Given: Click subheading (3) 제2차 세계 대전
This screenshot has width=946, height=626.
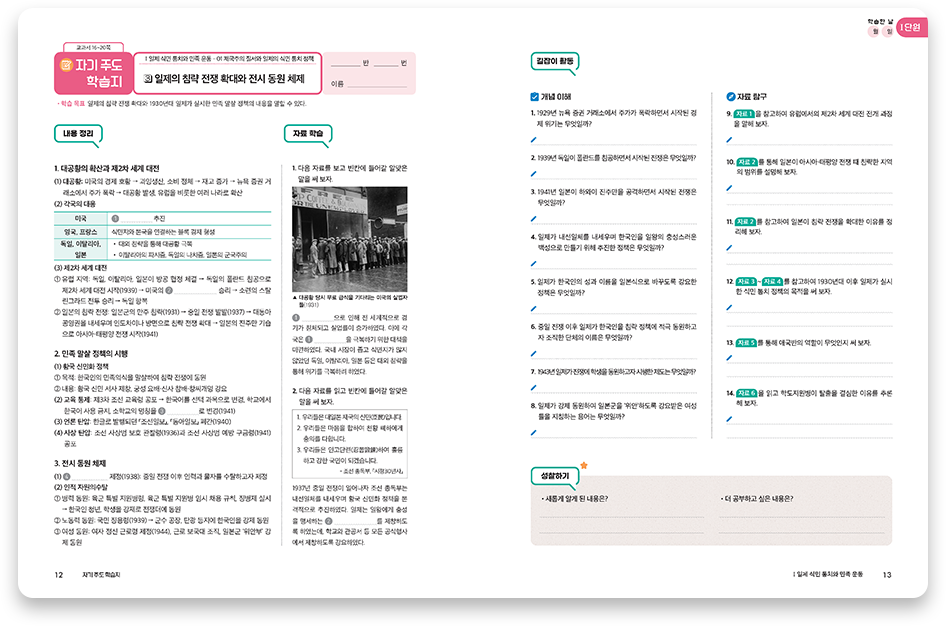Looking at the screenshot, I should click(81, 268).
